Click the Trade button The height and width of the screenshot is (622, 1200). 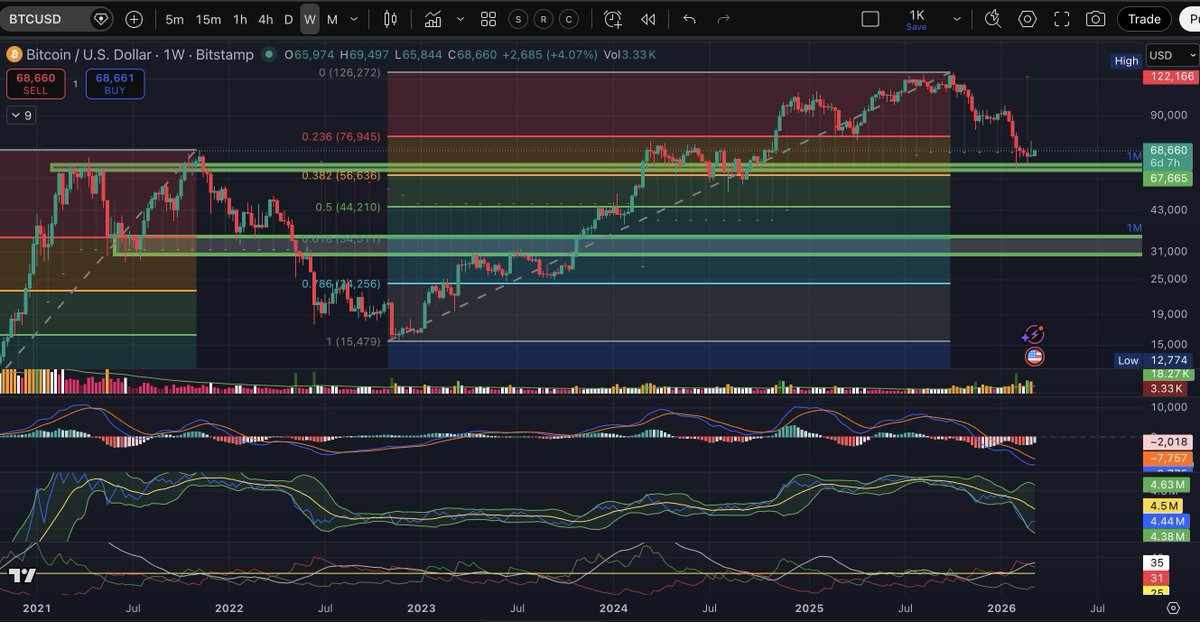click(x=1144, y=19)
